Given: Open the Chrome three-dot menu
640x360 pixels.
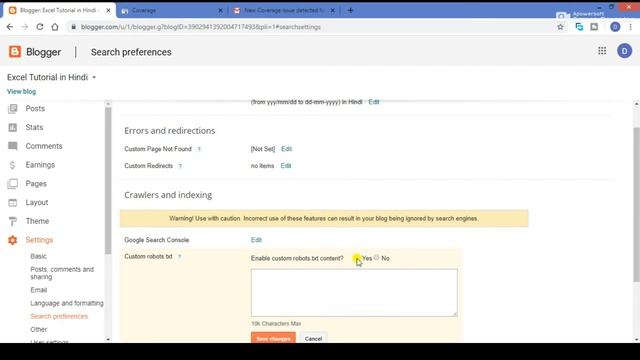Looking at the screenshot, I should pyautogui.click(x=631, y=27).
